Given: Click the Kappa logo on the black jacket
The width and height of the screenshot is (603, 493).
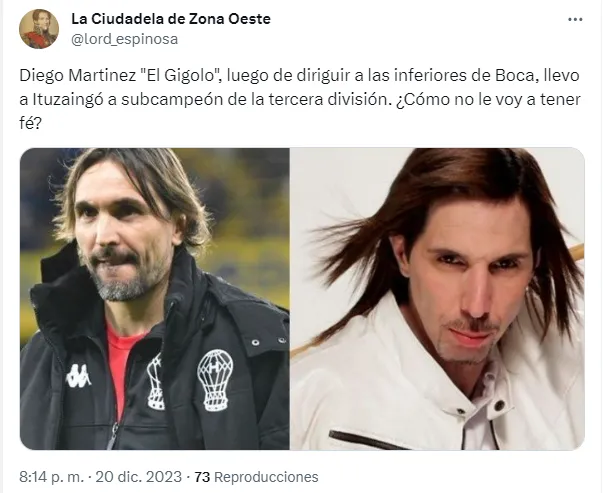Looking at the screenshot, I should [78, 376].
